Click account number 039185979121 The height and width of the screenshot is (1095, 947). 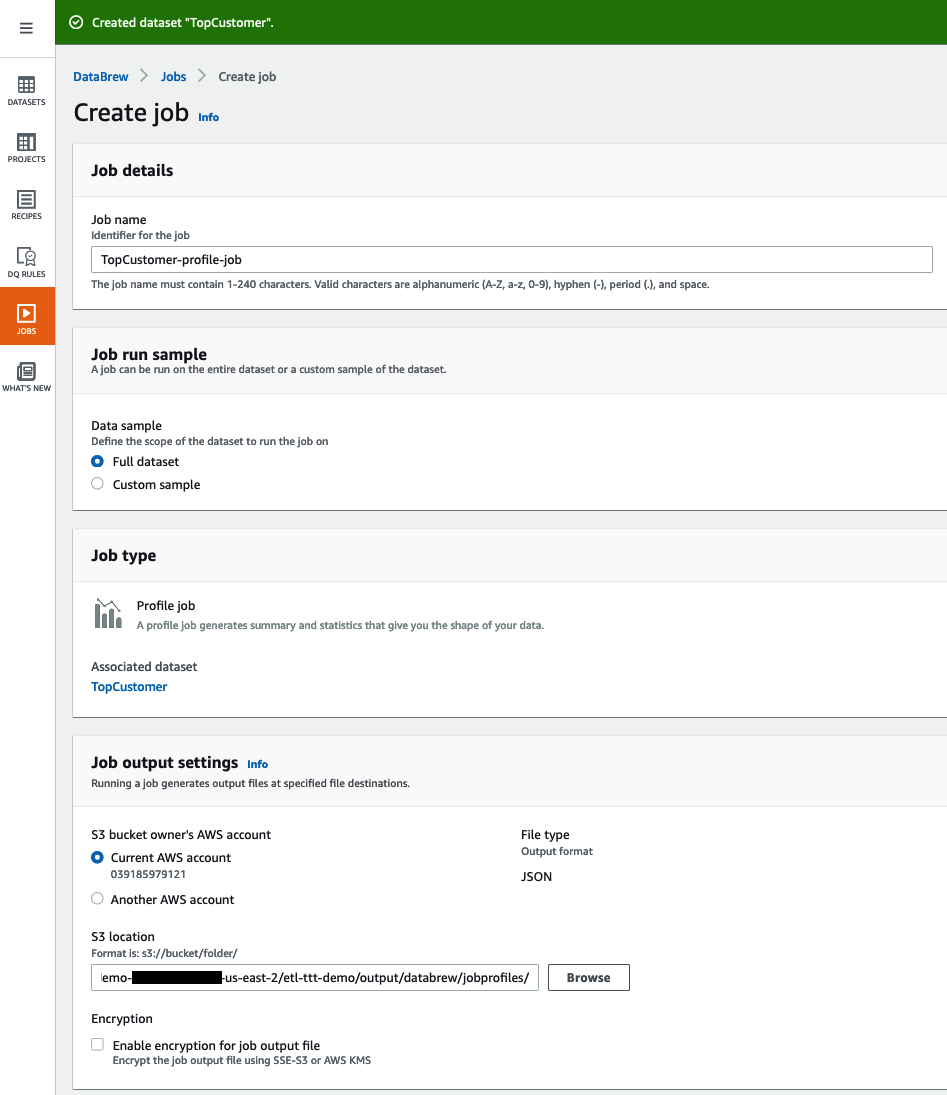click(148, 874)
